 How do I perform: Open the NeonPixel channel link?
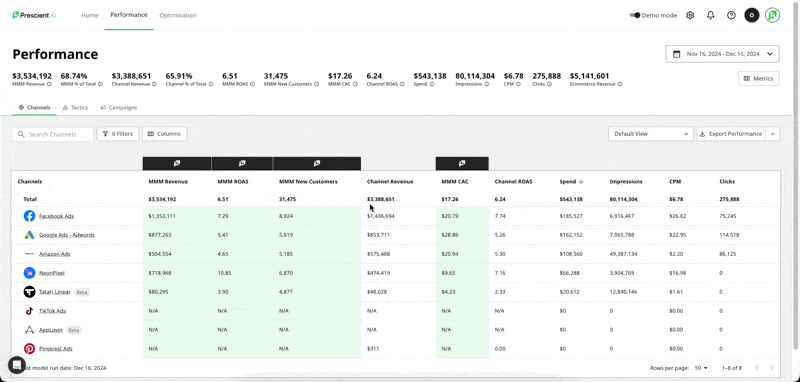[52, 273]
